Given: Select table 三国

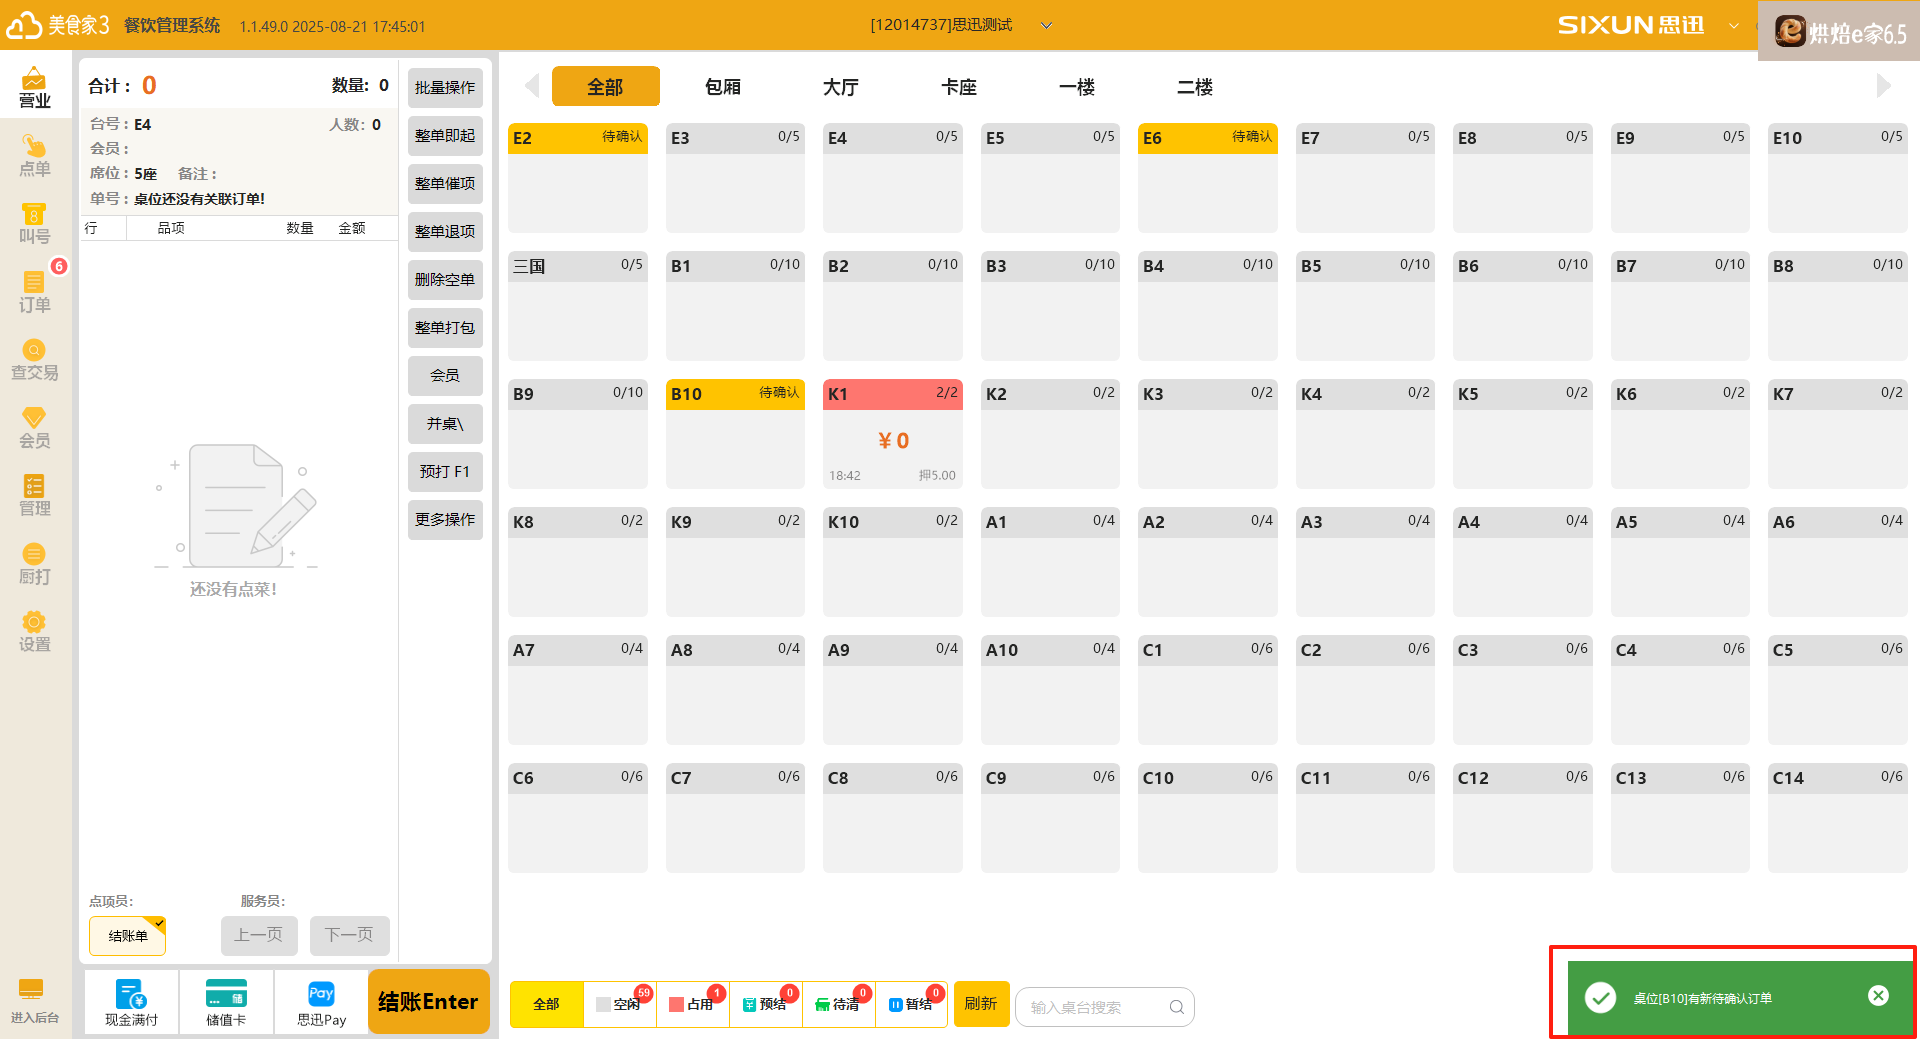Looking at the screenshot, I should point(578,306).
